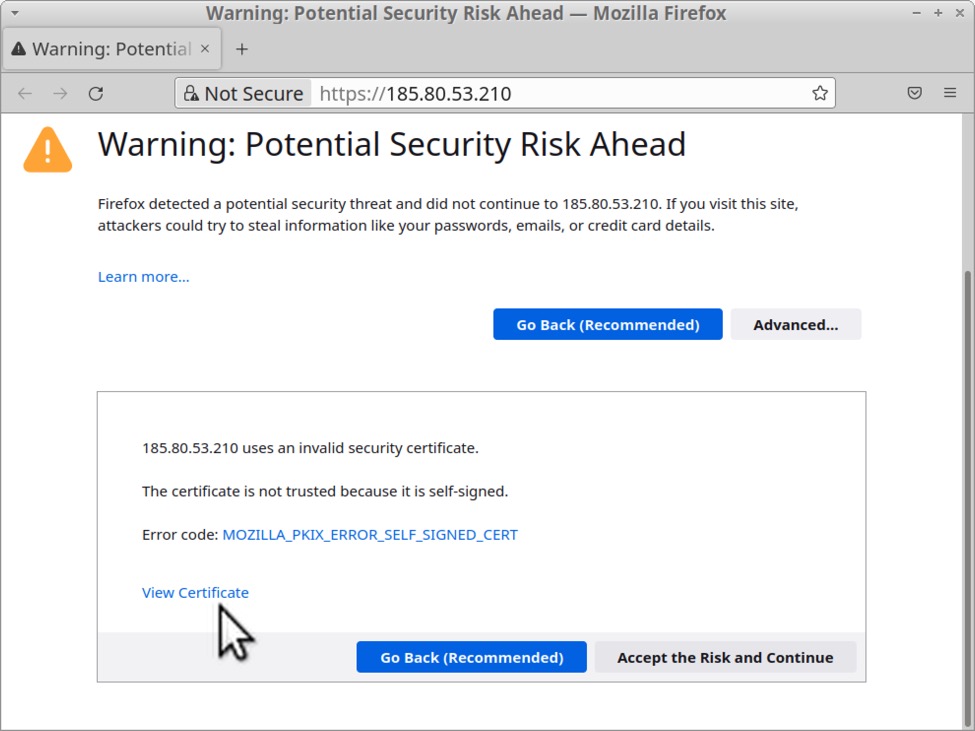
Task: Click the Forward navigation arrow
Action: click(60, 93)
